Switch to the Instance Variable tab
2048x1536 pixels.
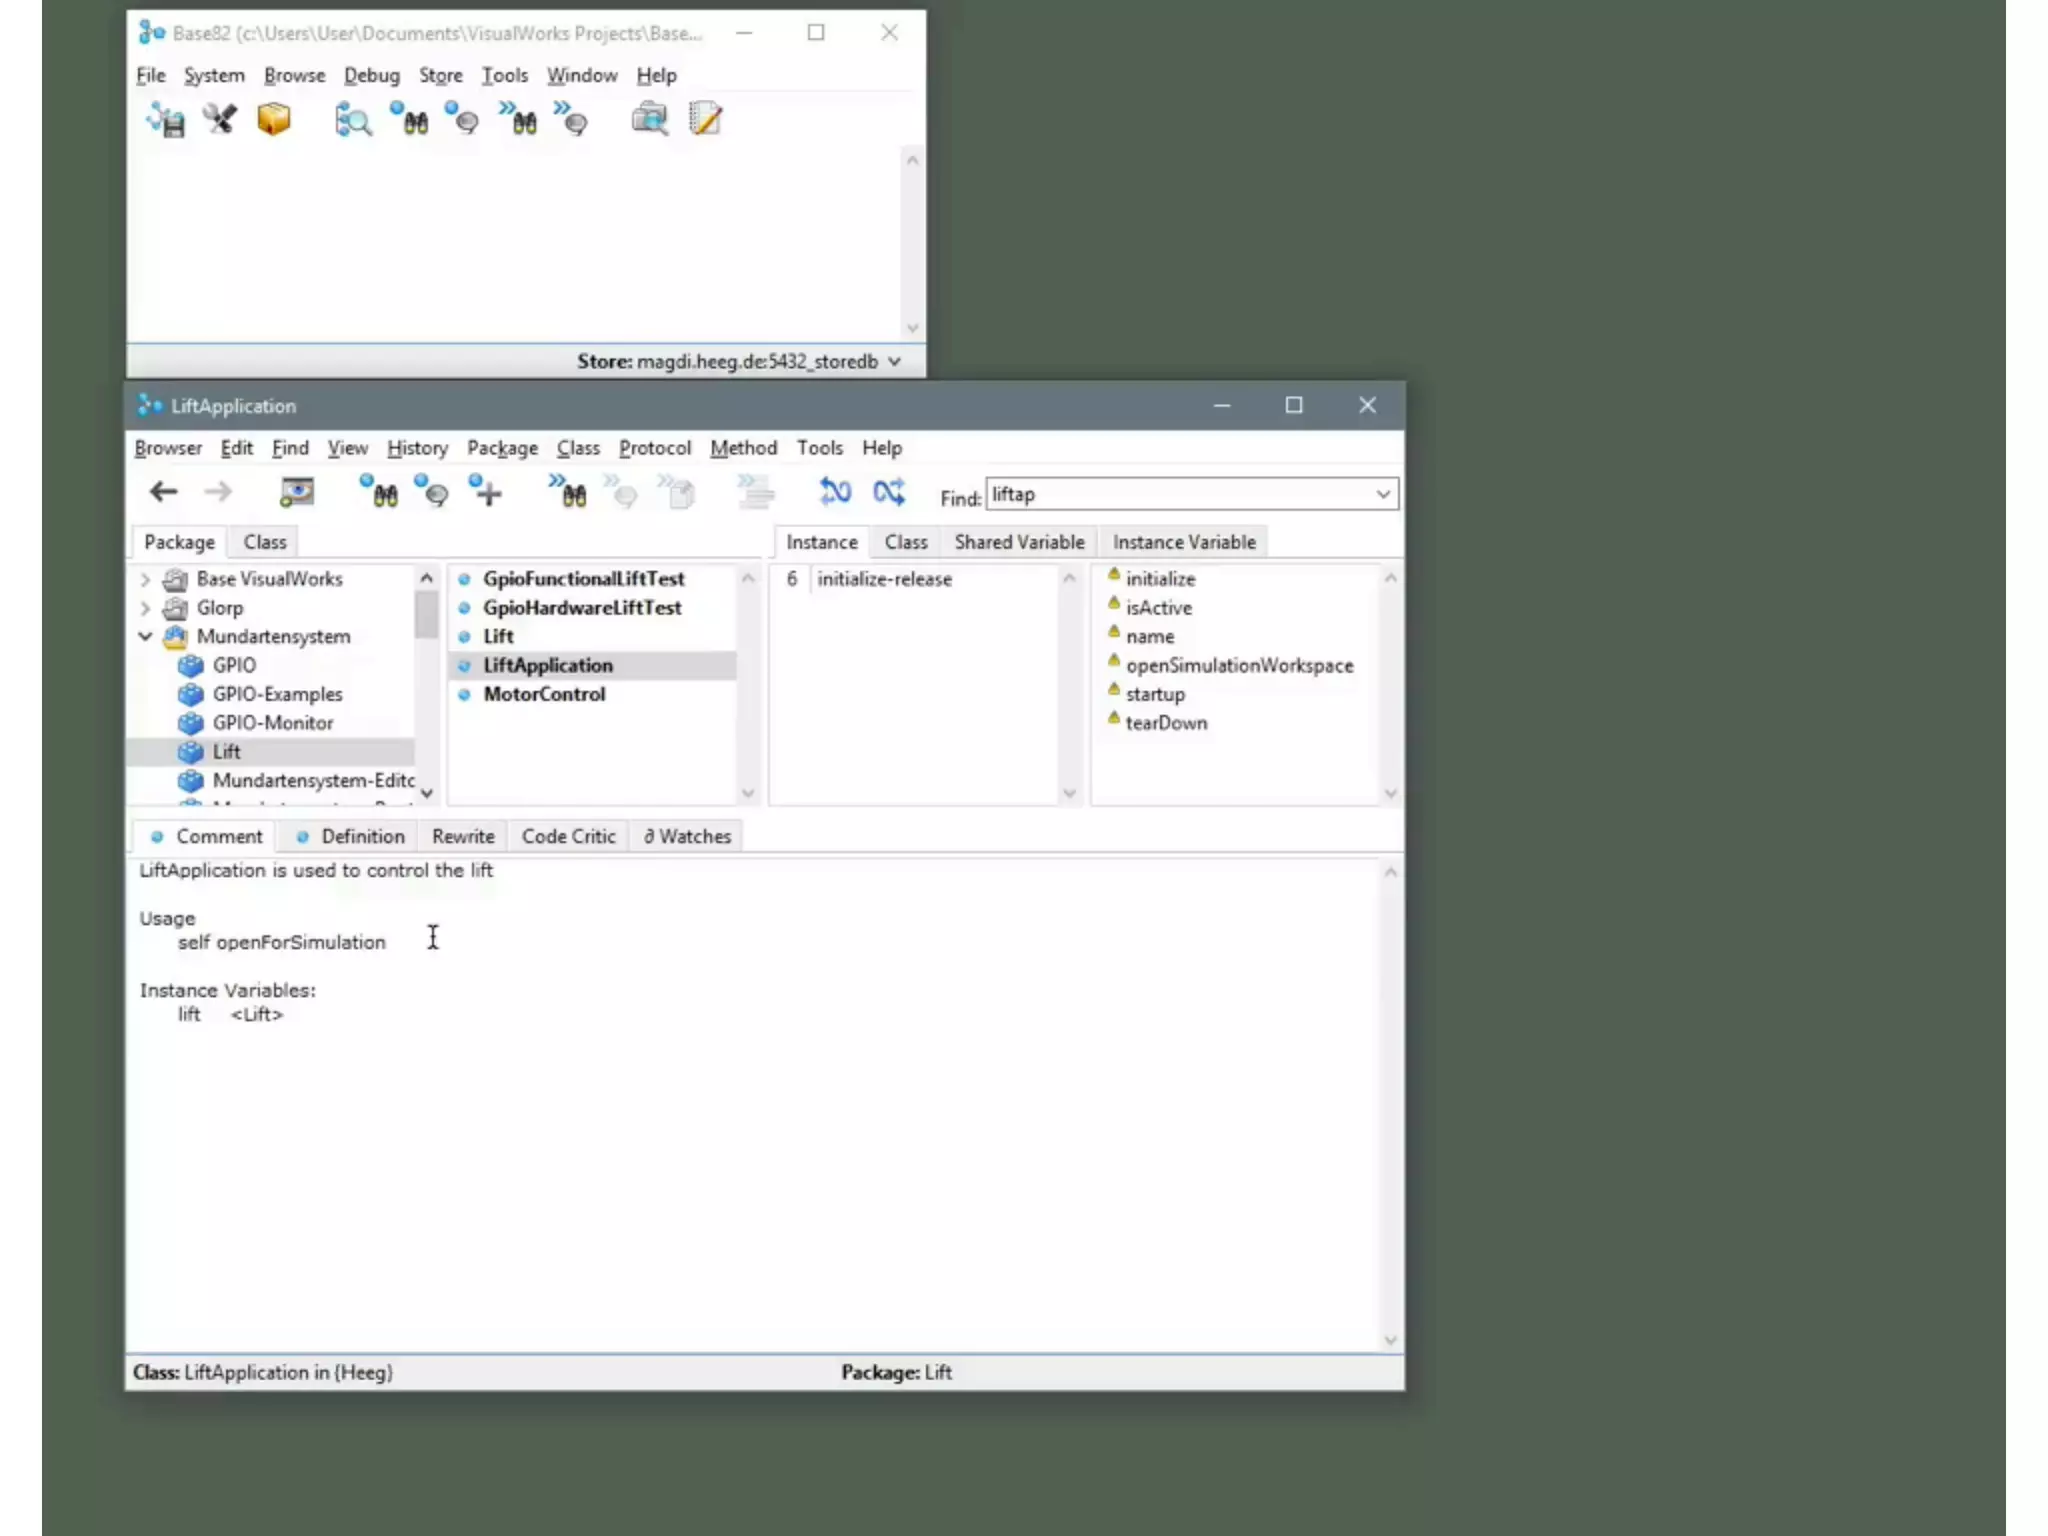[1183, 542]
